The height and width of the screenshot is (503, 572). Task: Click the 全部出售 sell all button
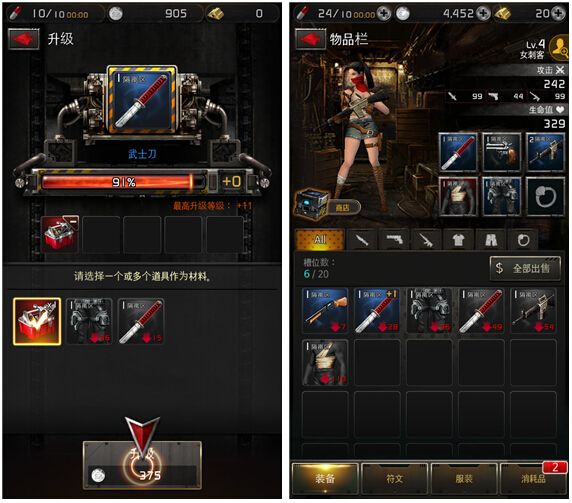click(x=525, y=268)
